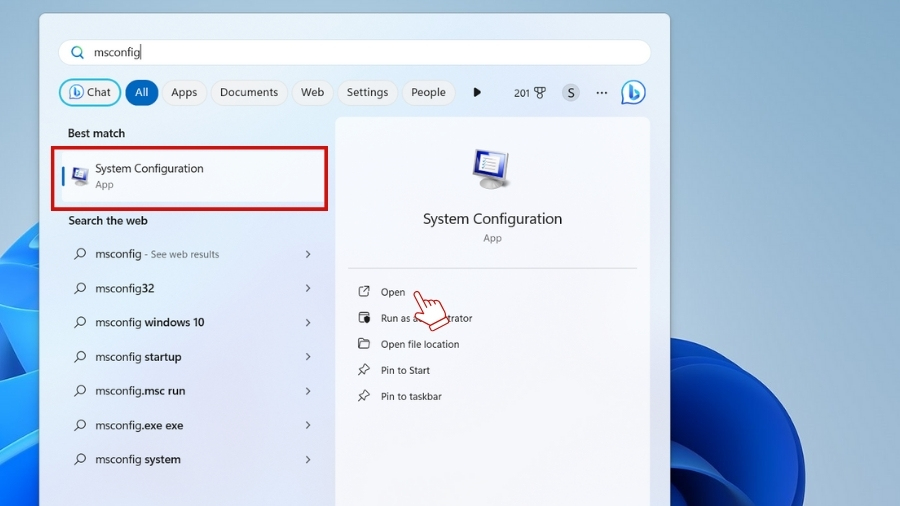Viewport: 900px width, 506px height.
Task: Open the S user account avatar
Action: coord(571,92)
